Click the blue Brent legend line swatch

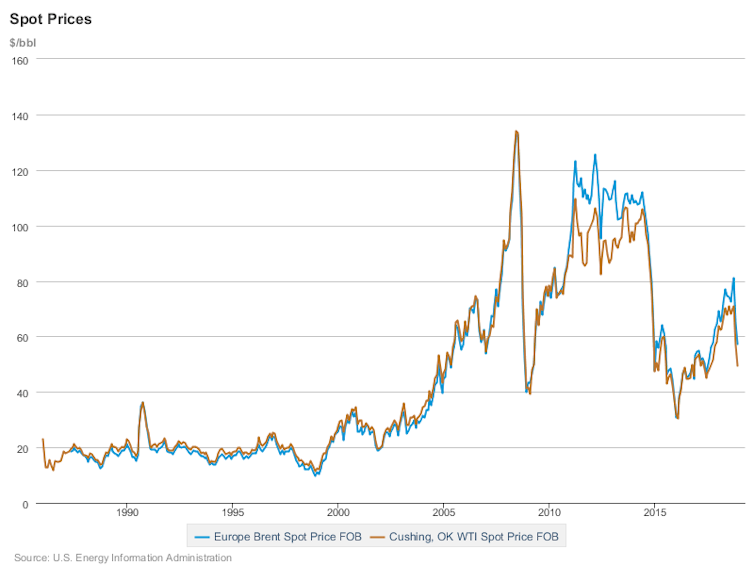(x=201, y=537)
